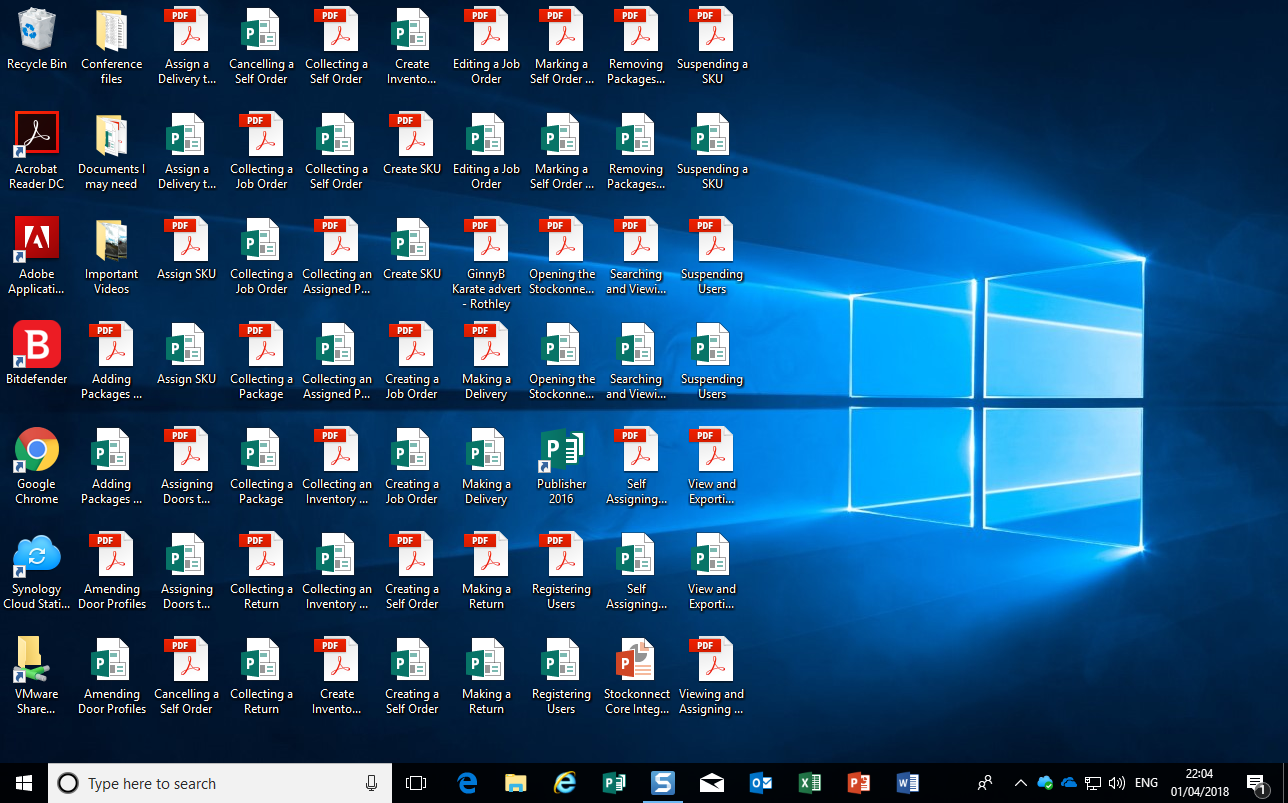Launch Outlook from the taskbar
This screenshot has height=803, width=1288.
[761, 783]
